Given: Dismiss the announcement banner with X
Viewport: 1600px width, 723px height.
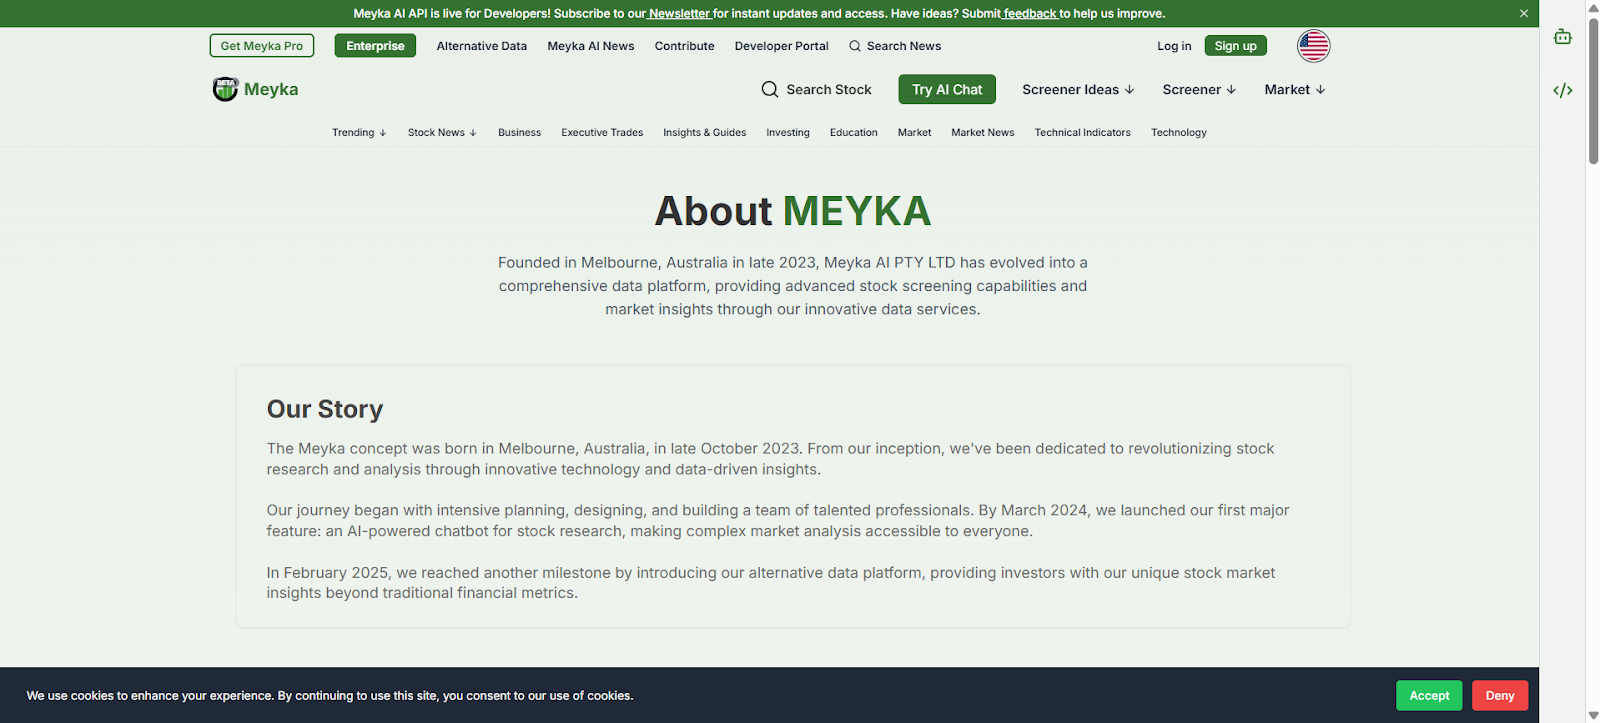Looking at the screenshot, I should point(1524,14).
